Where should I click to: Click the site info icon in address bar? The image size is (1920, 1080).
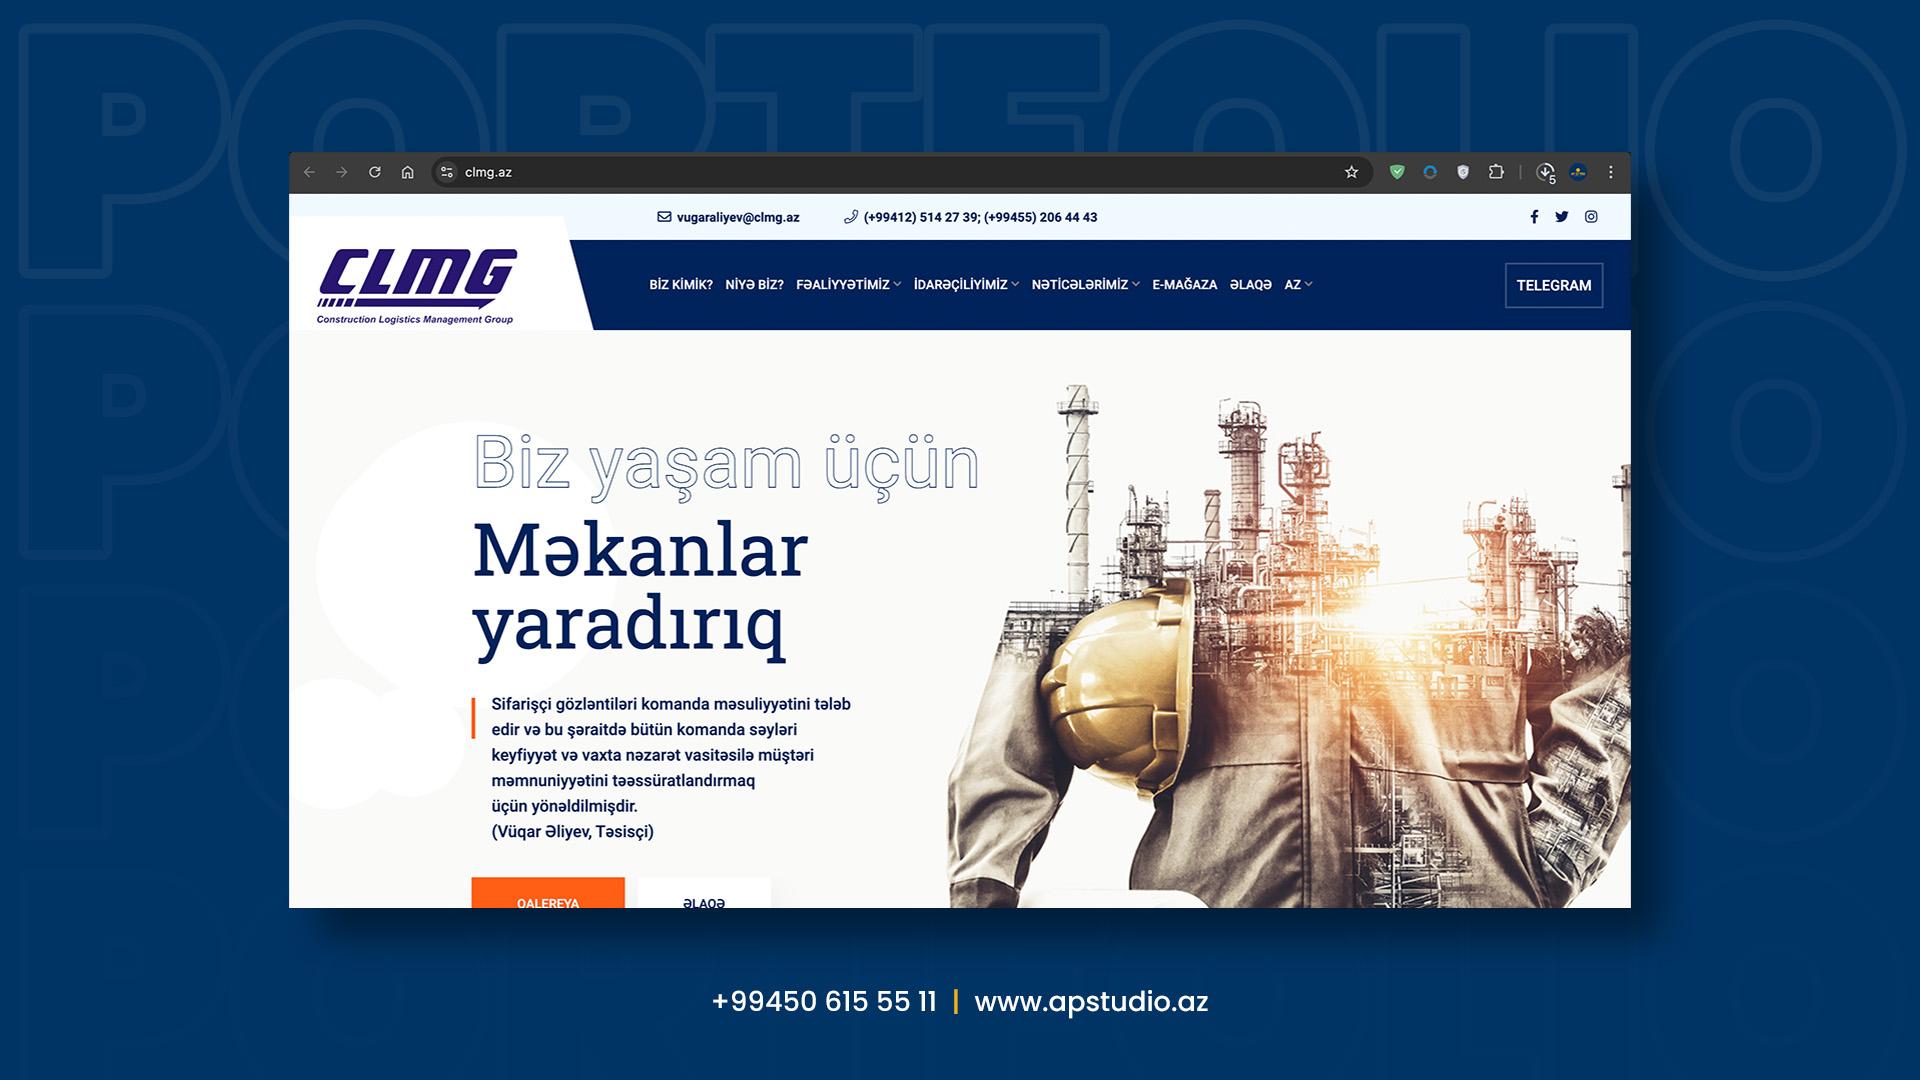[x=447, y=172]
